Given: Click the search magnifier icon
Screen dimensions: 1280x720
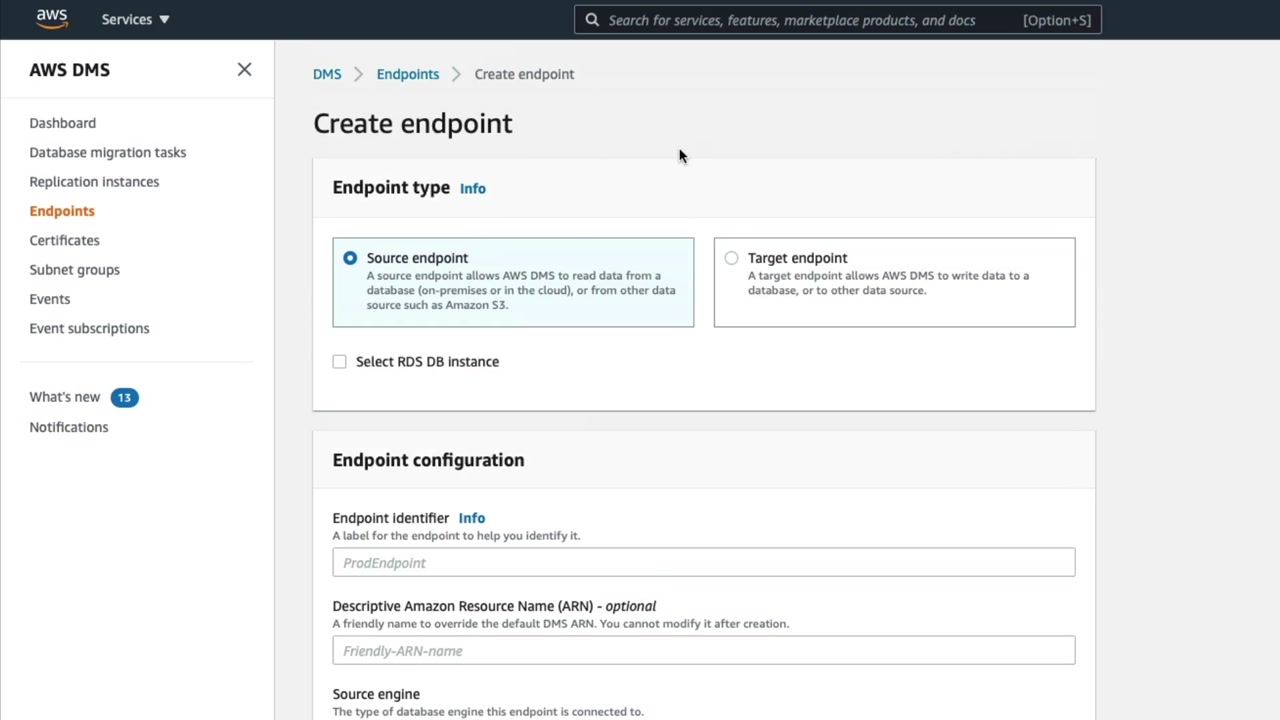Looking at the screenshot, I should click(592, 20).
